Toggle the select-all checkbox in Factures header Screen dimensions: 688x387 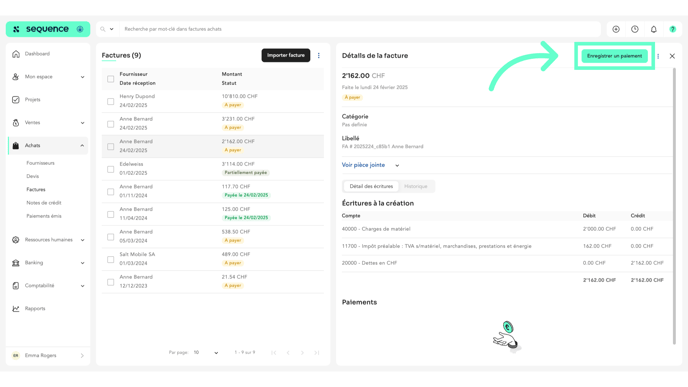coord(111,79)
